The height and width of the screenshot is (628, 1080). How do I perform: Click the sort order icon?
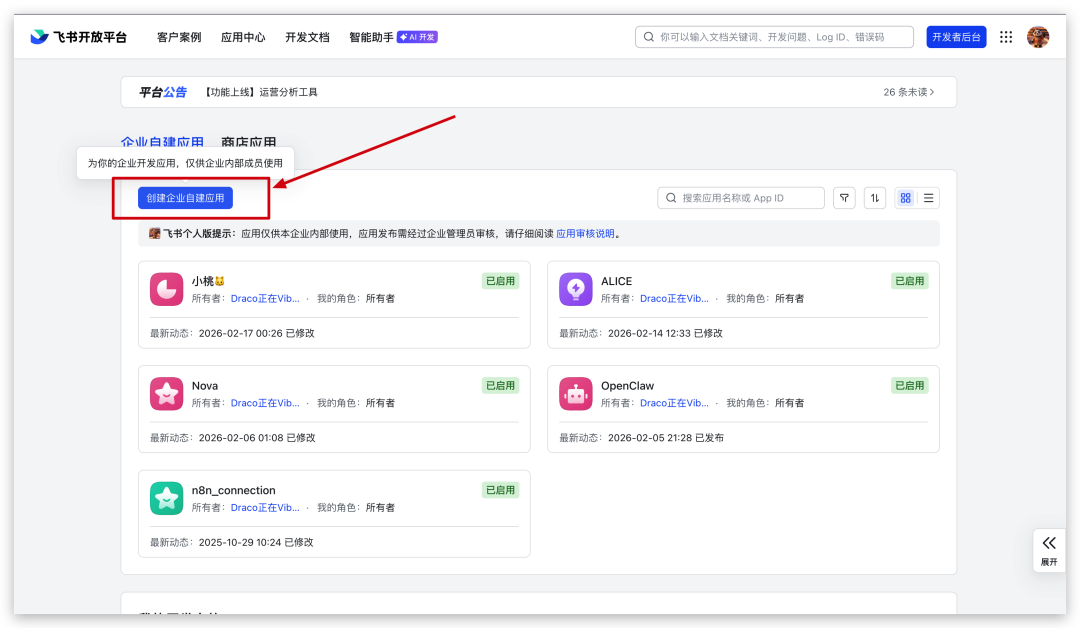(x=875, y=198)
